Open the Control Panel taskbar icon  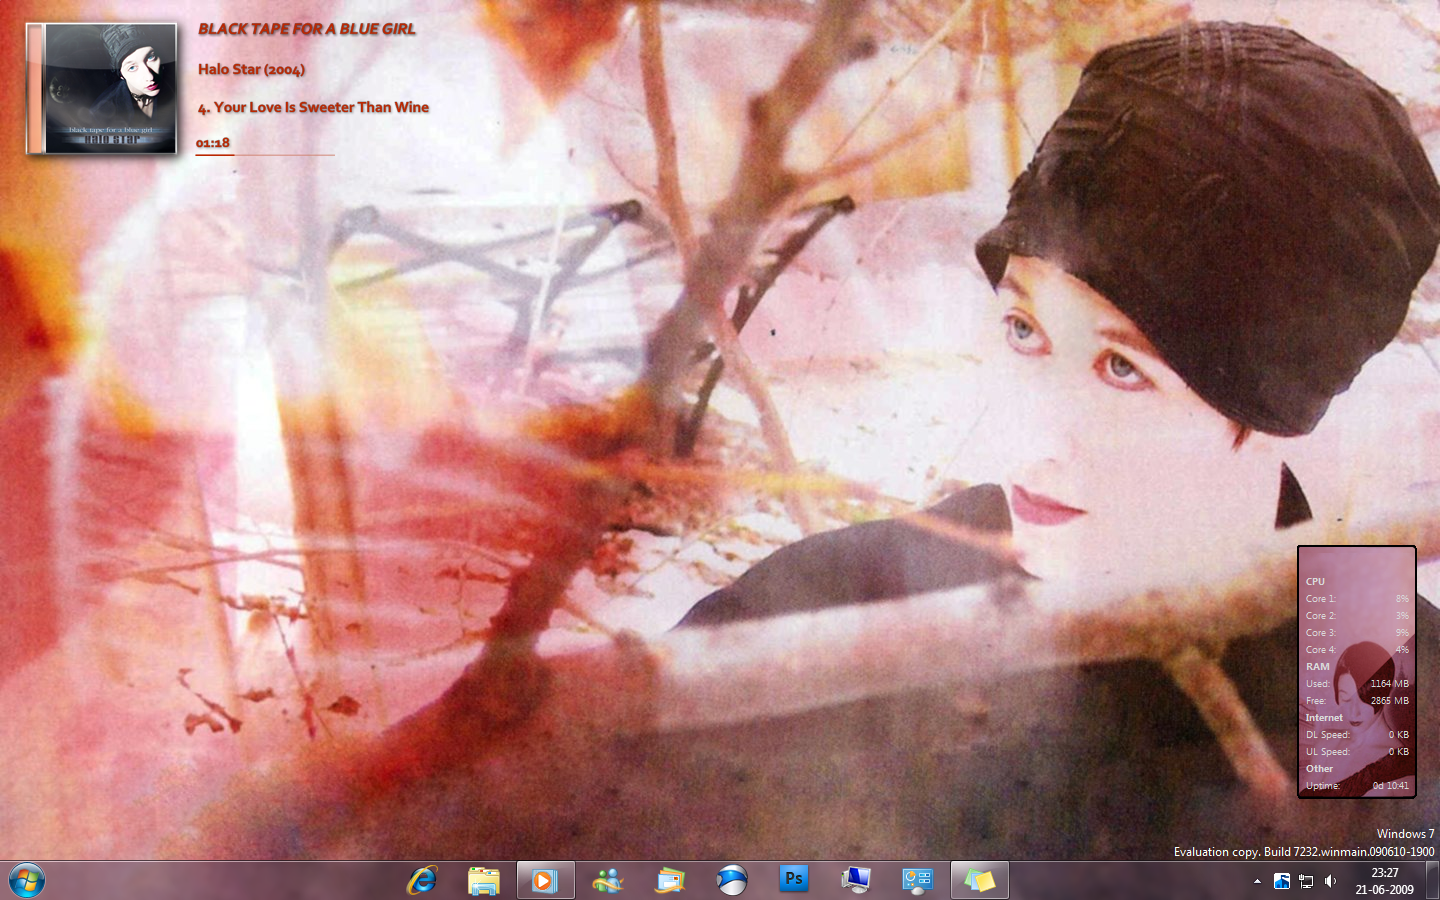pos(918,880)
